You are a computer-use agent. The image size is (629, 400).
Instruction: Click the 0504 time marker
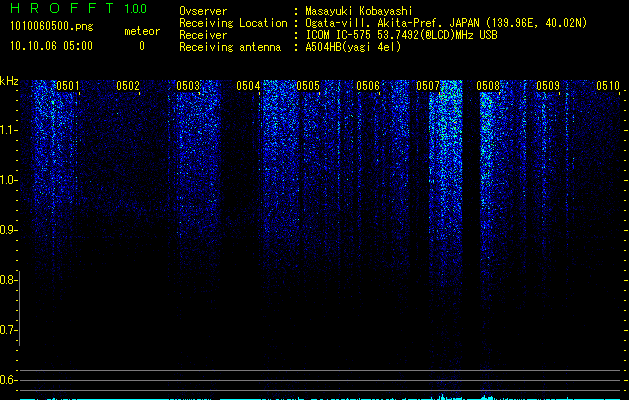248,85
